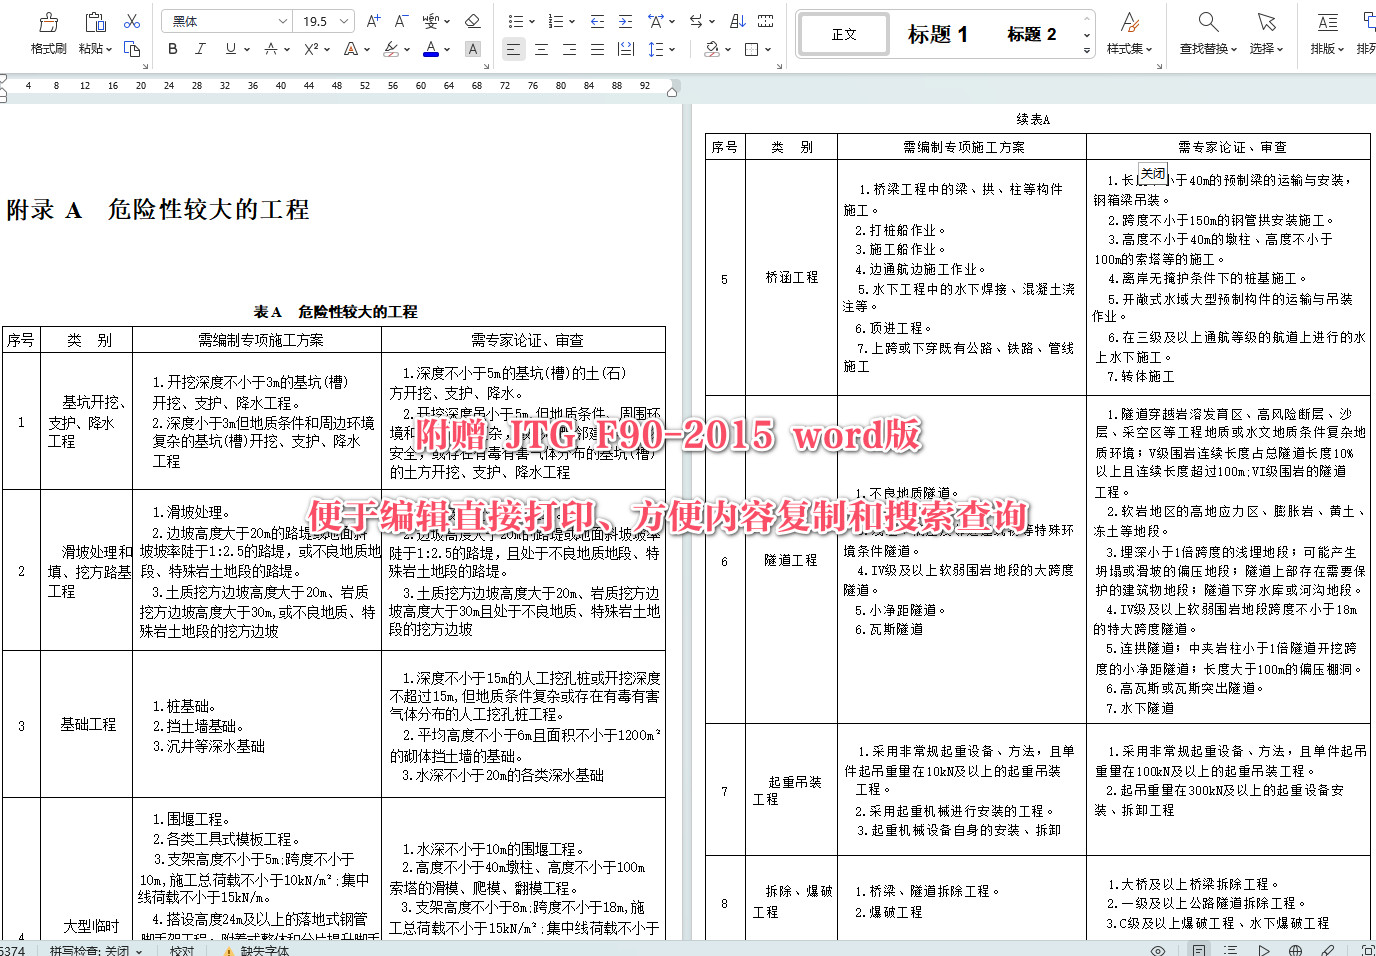Click the 关闭 button near the table
1376x956 pixels.
coord(1152,172)
